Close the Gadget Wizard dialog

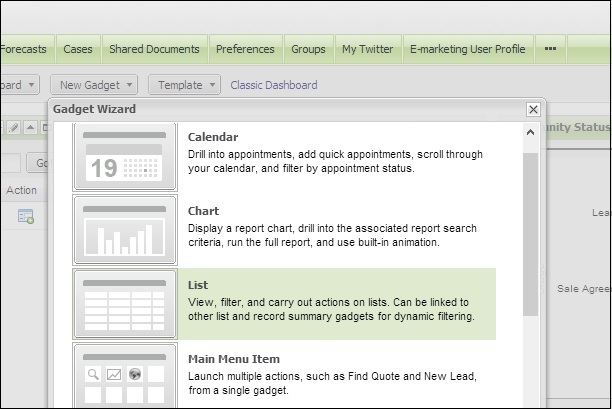point(533,110)
